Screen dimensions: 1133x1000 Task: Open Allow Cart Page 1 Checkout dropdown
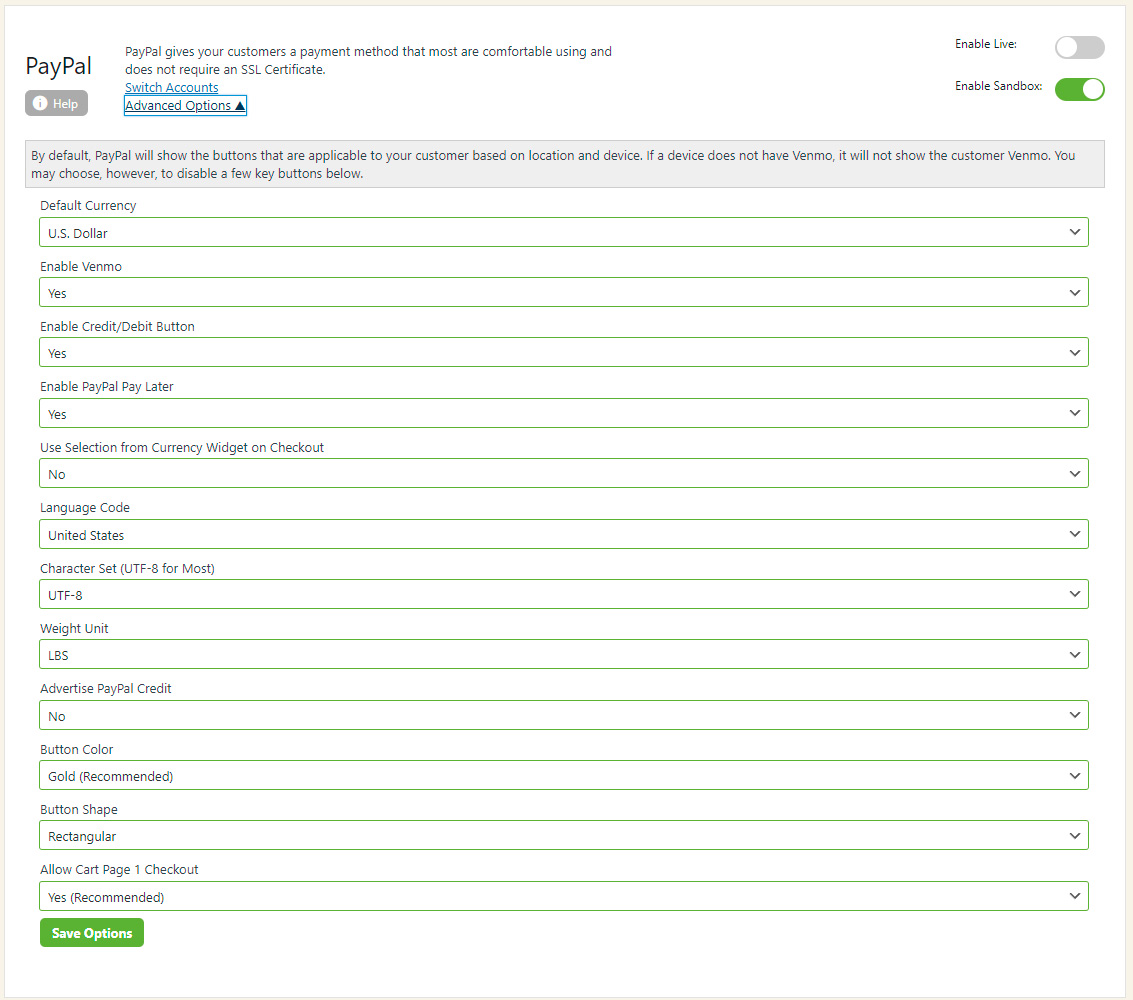[x=564, y=897]
